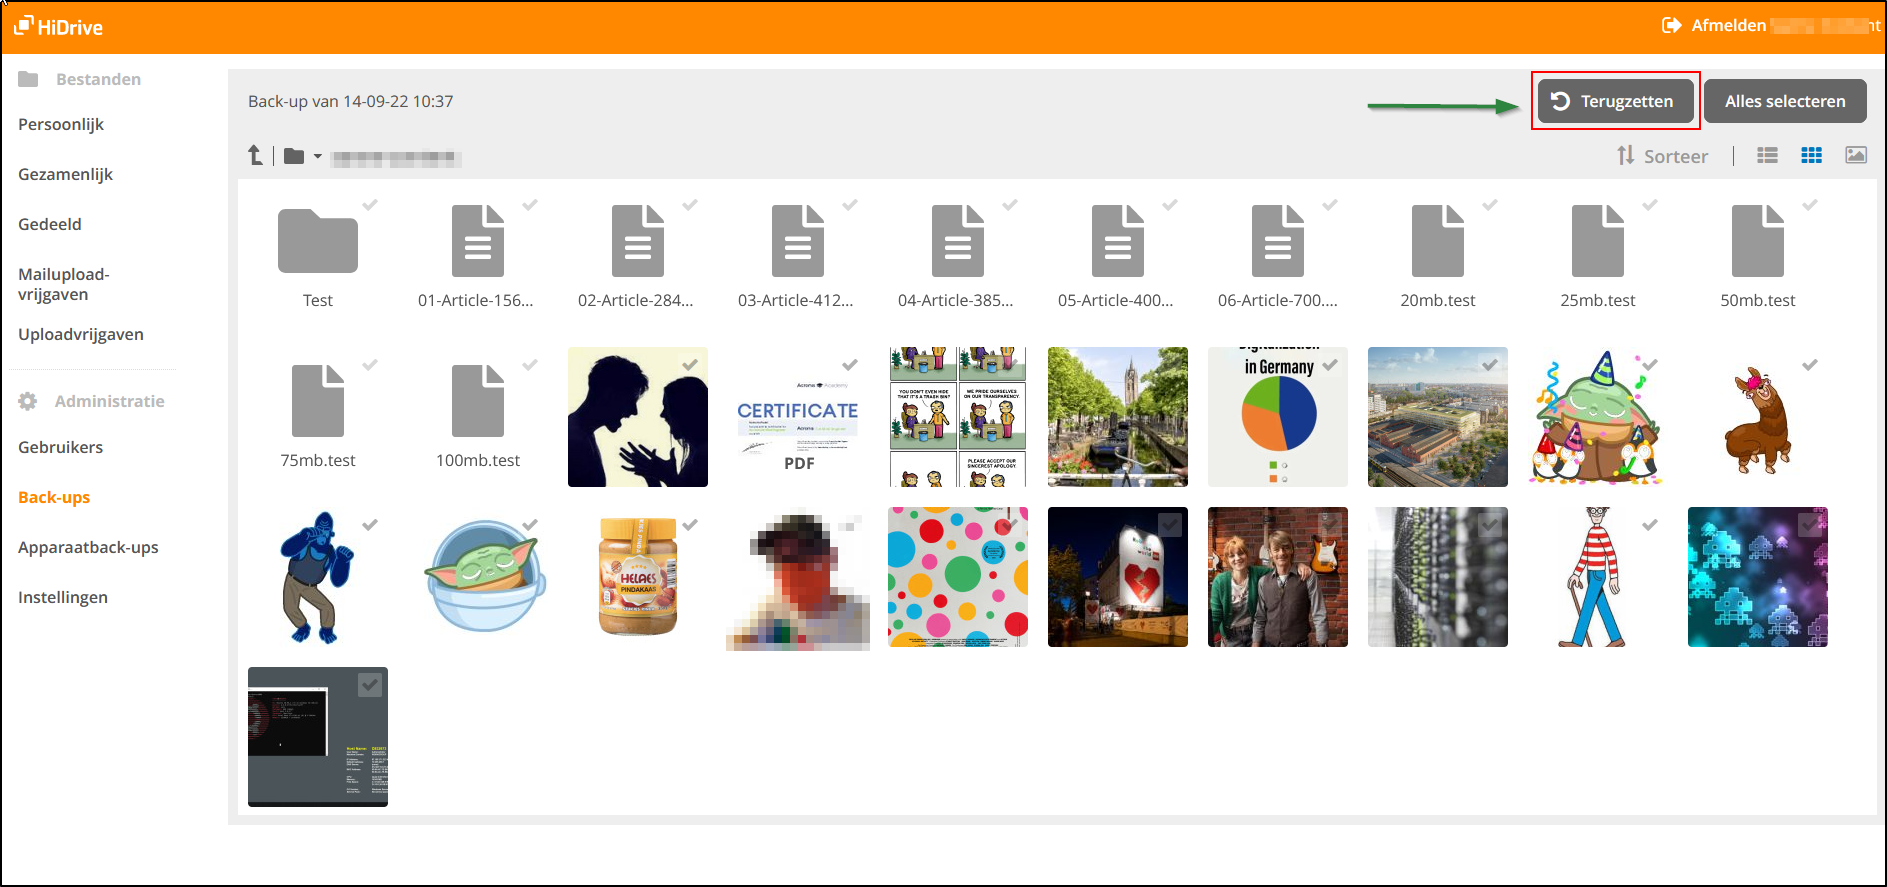1887x887 pixels.
Task: Select the 25mb.test file icon
Action: click(1598, 241)
